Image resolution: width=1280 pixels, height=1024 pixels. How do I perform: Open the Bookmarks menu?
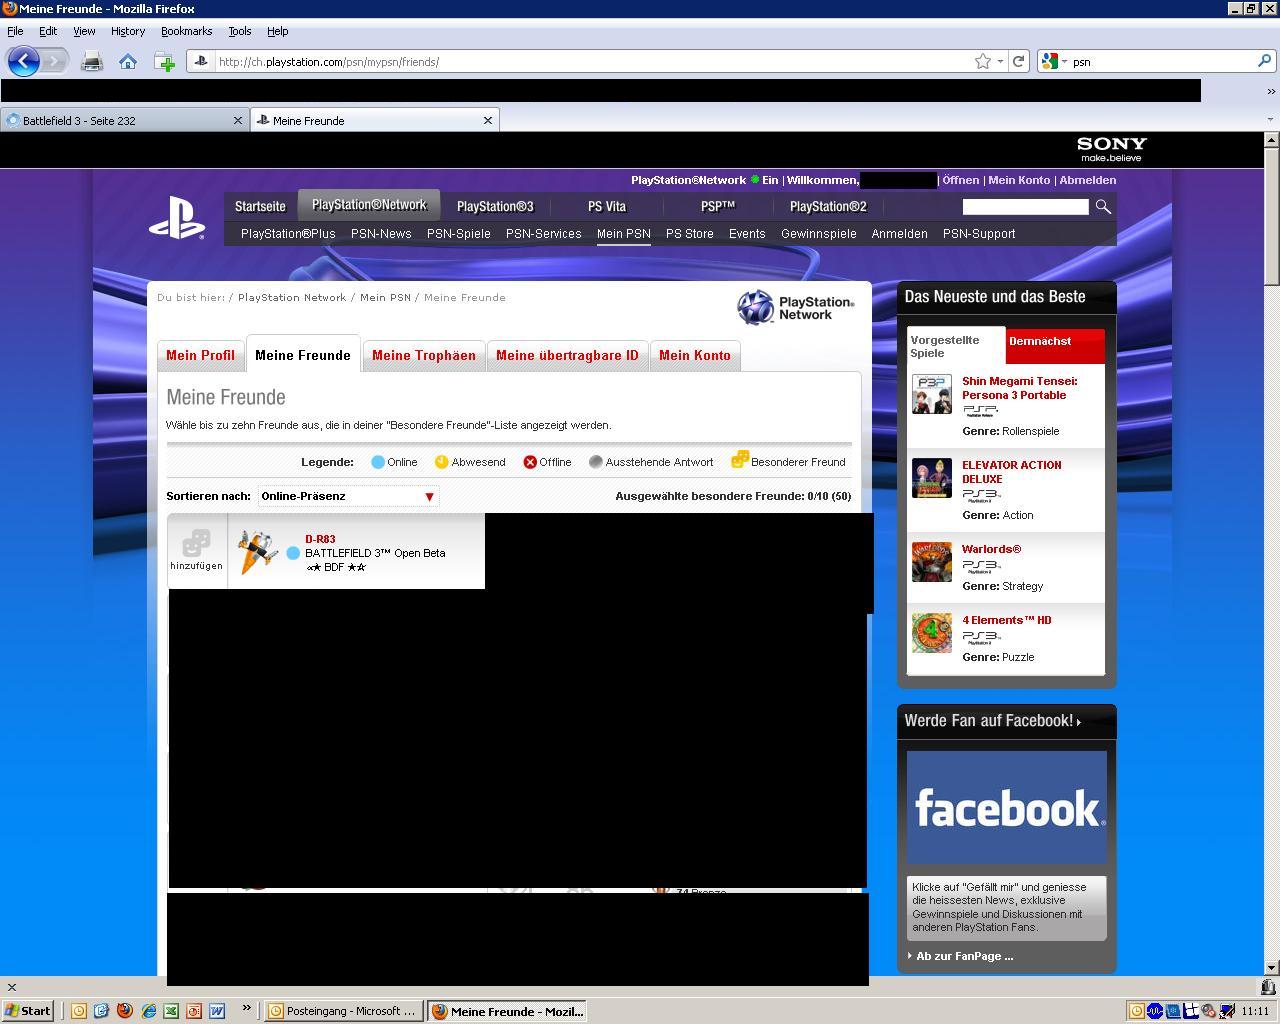(186, 31)
